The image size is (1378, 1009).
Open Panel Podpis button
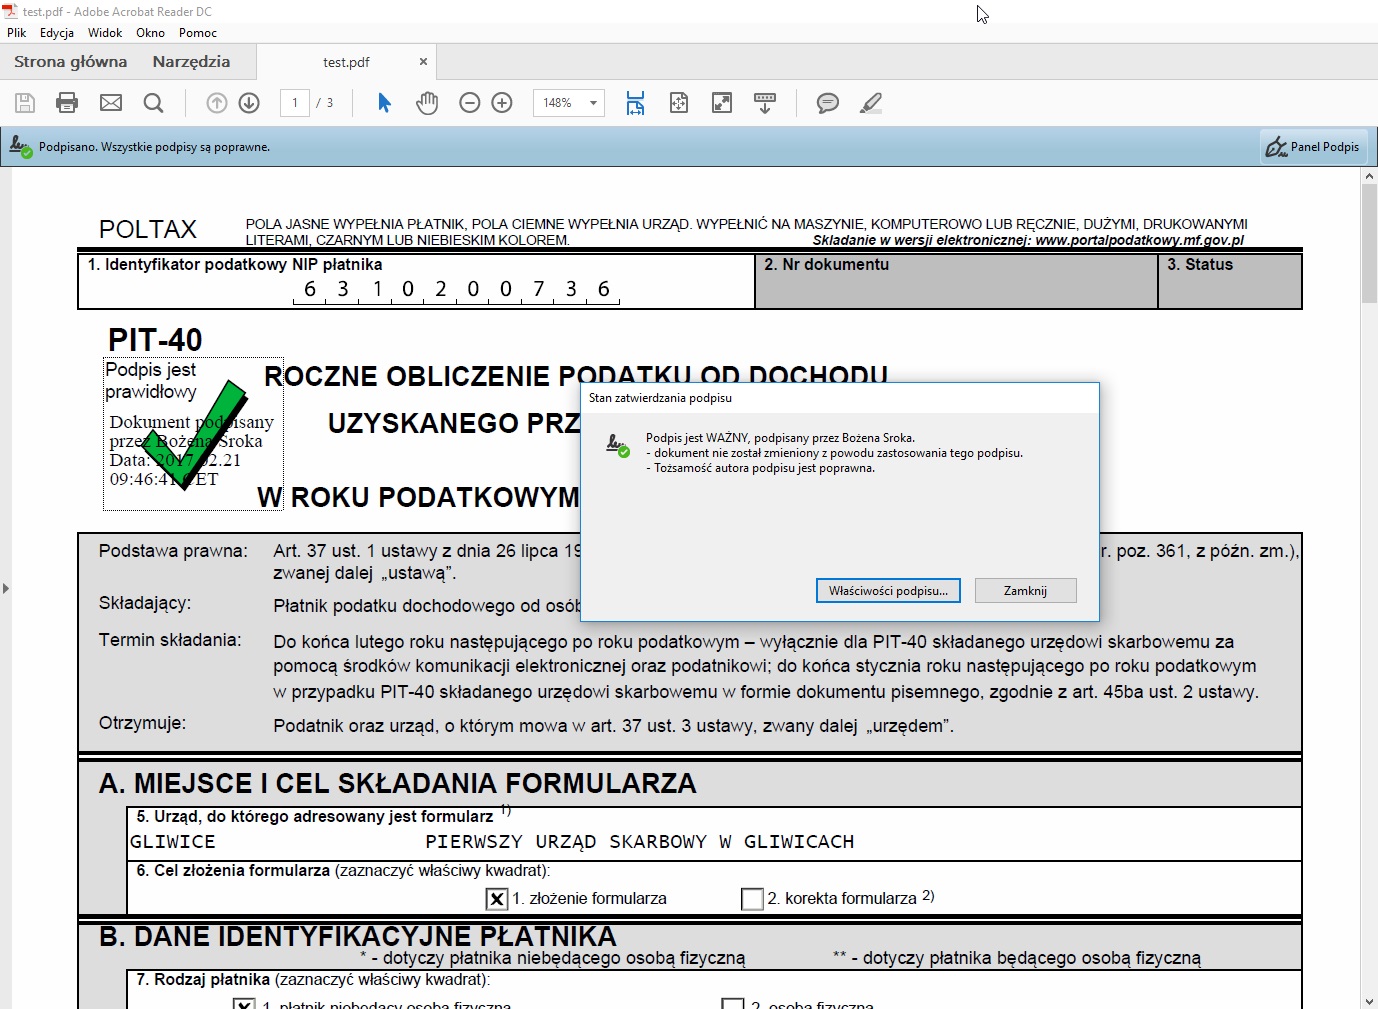click(1313, 147)
